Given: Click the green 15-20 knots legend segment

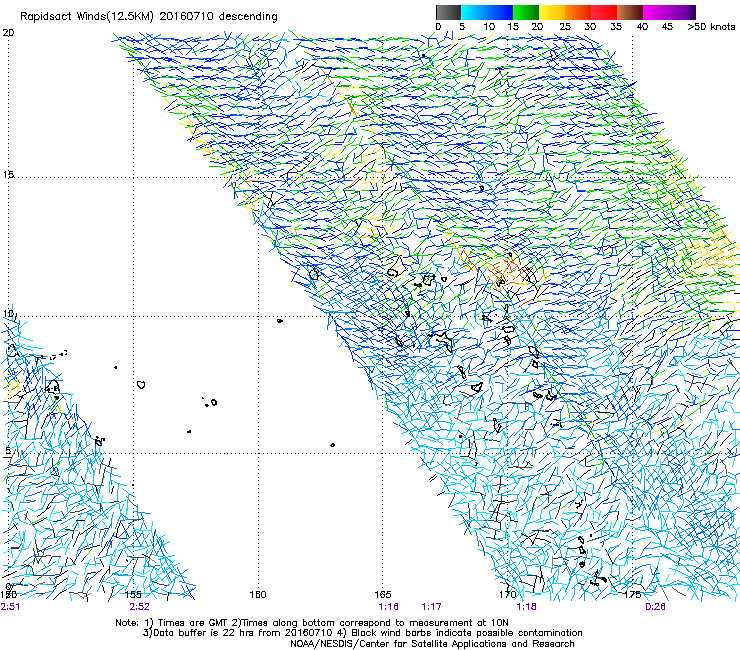Looking at the screenshot, I should (x=526, y=12).
